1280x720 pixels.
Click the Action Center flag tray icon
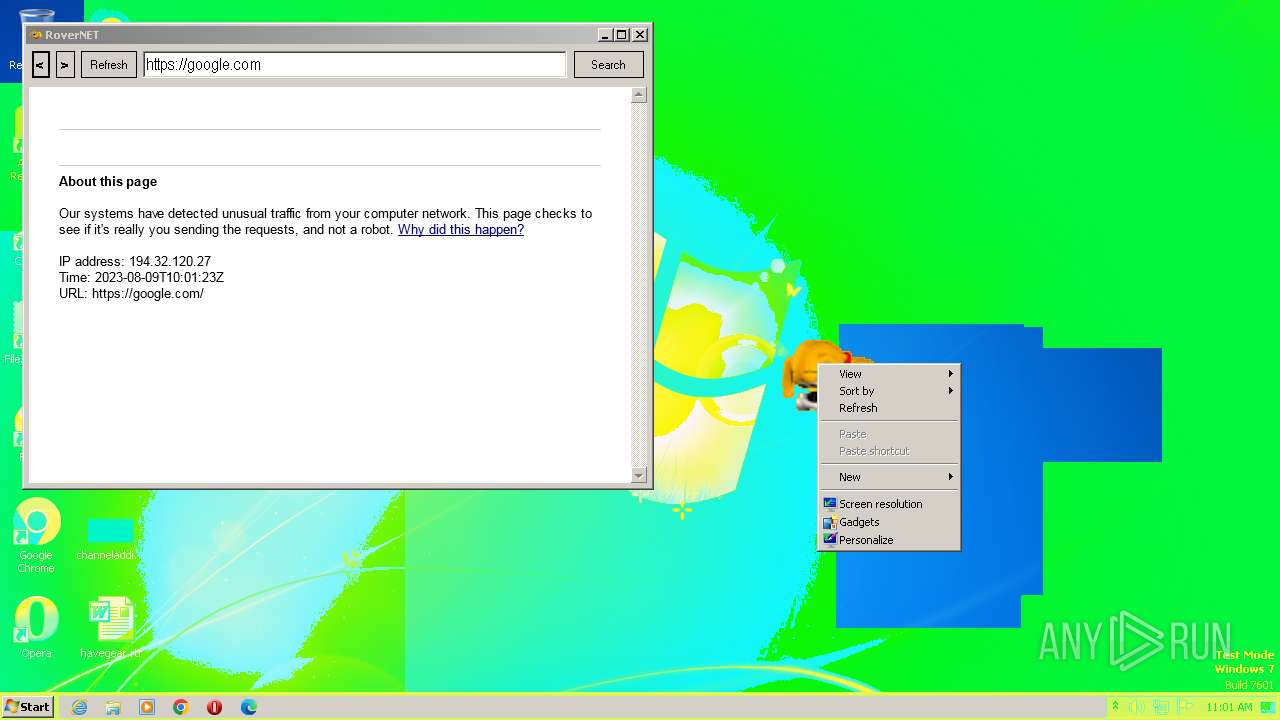point(1187,707)
